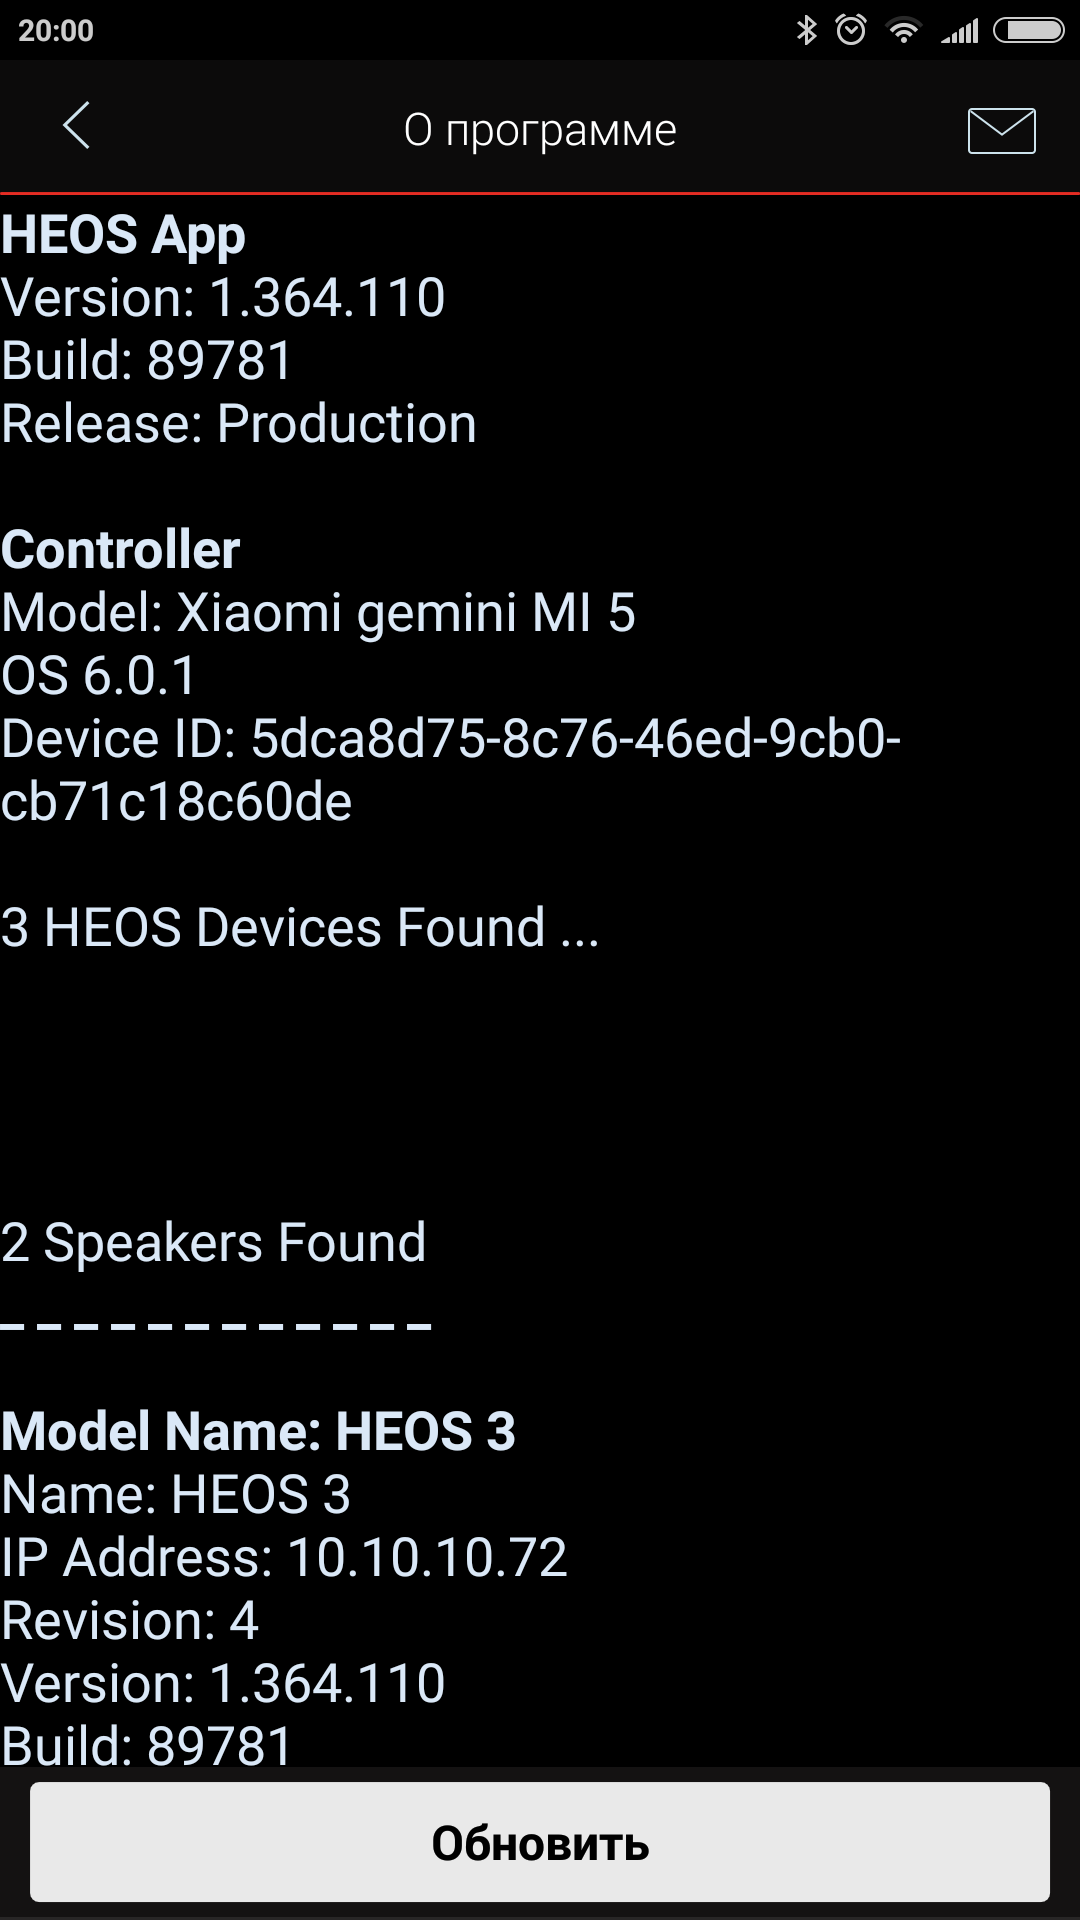The width and height of the screenshot is (1080, 1920).
Task: Tap the 3 HEOS Devices Found line
Action: click(300, 928)
